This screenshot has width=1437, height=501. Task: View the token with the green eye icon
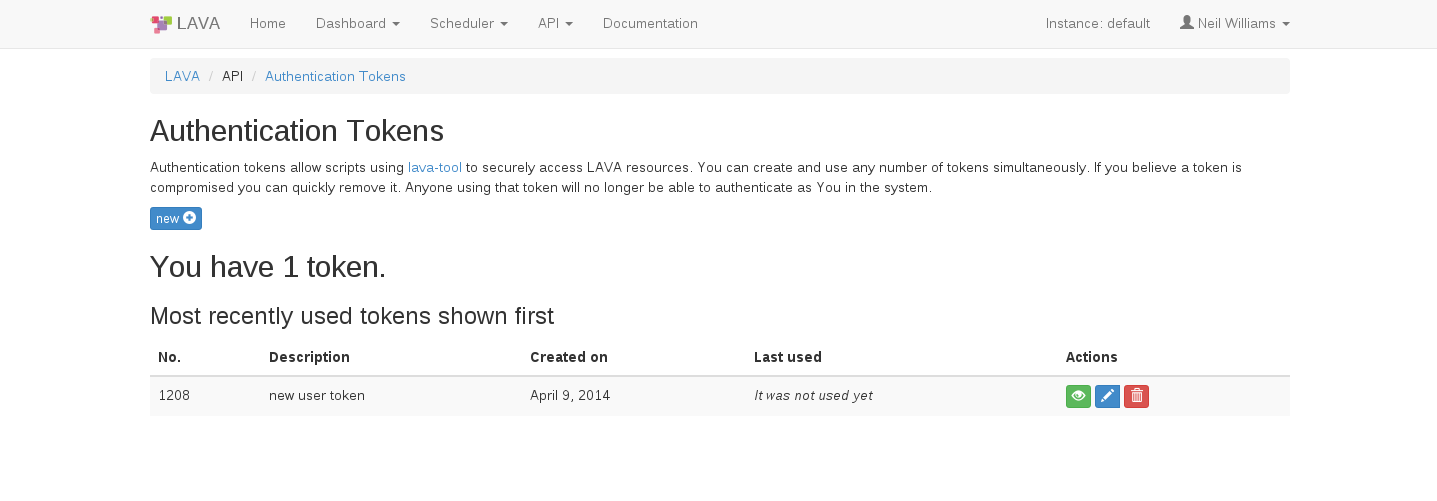(1078, 396)
